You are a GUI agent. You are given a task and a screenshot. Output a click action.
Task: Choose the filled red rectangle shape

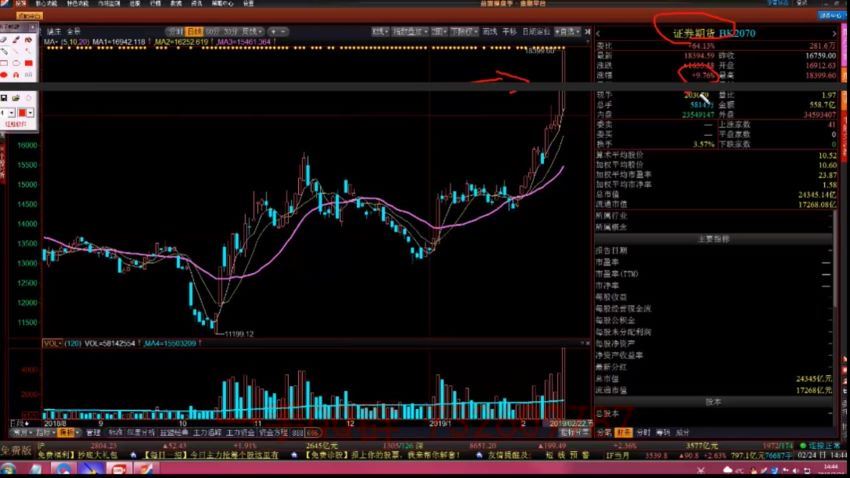(x=28, y=63)
